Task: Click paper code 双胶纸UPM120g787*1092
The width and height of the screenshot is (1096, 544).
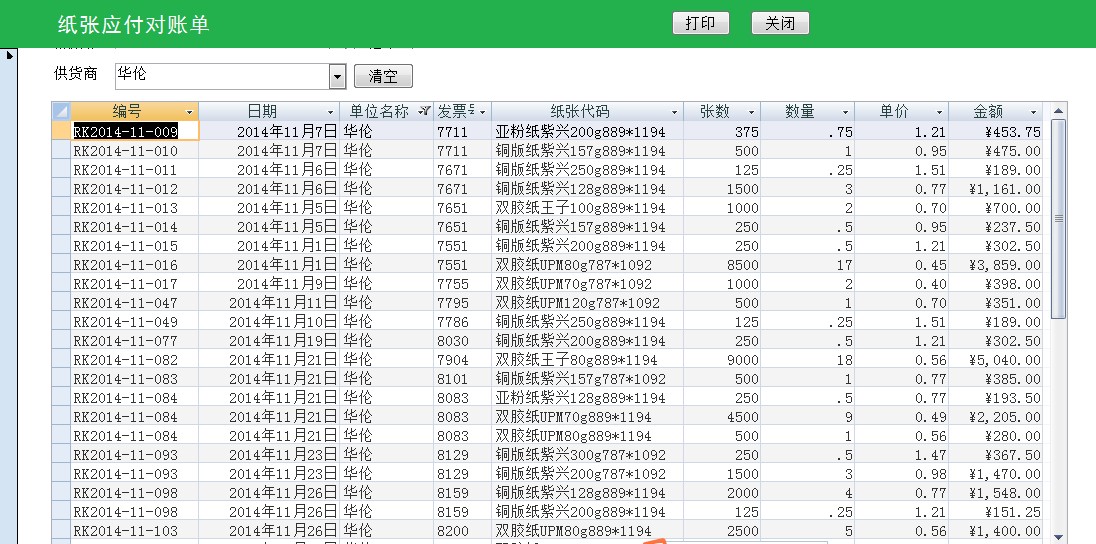Action: click(587, 303)
